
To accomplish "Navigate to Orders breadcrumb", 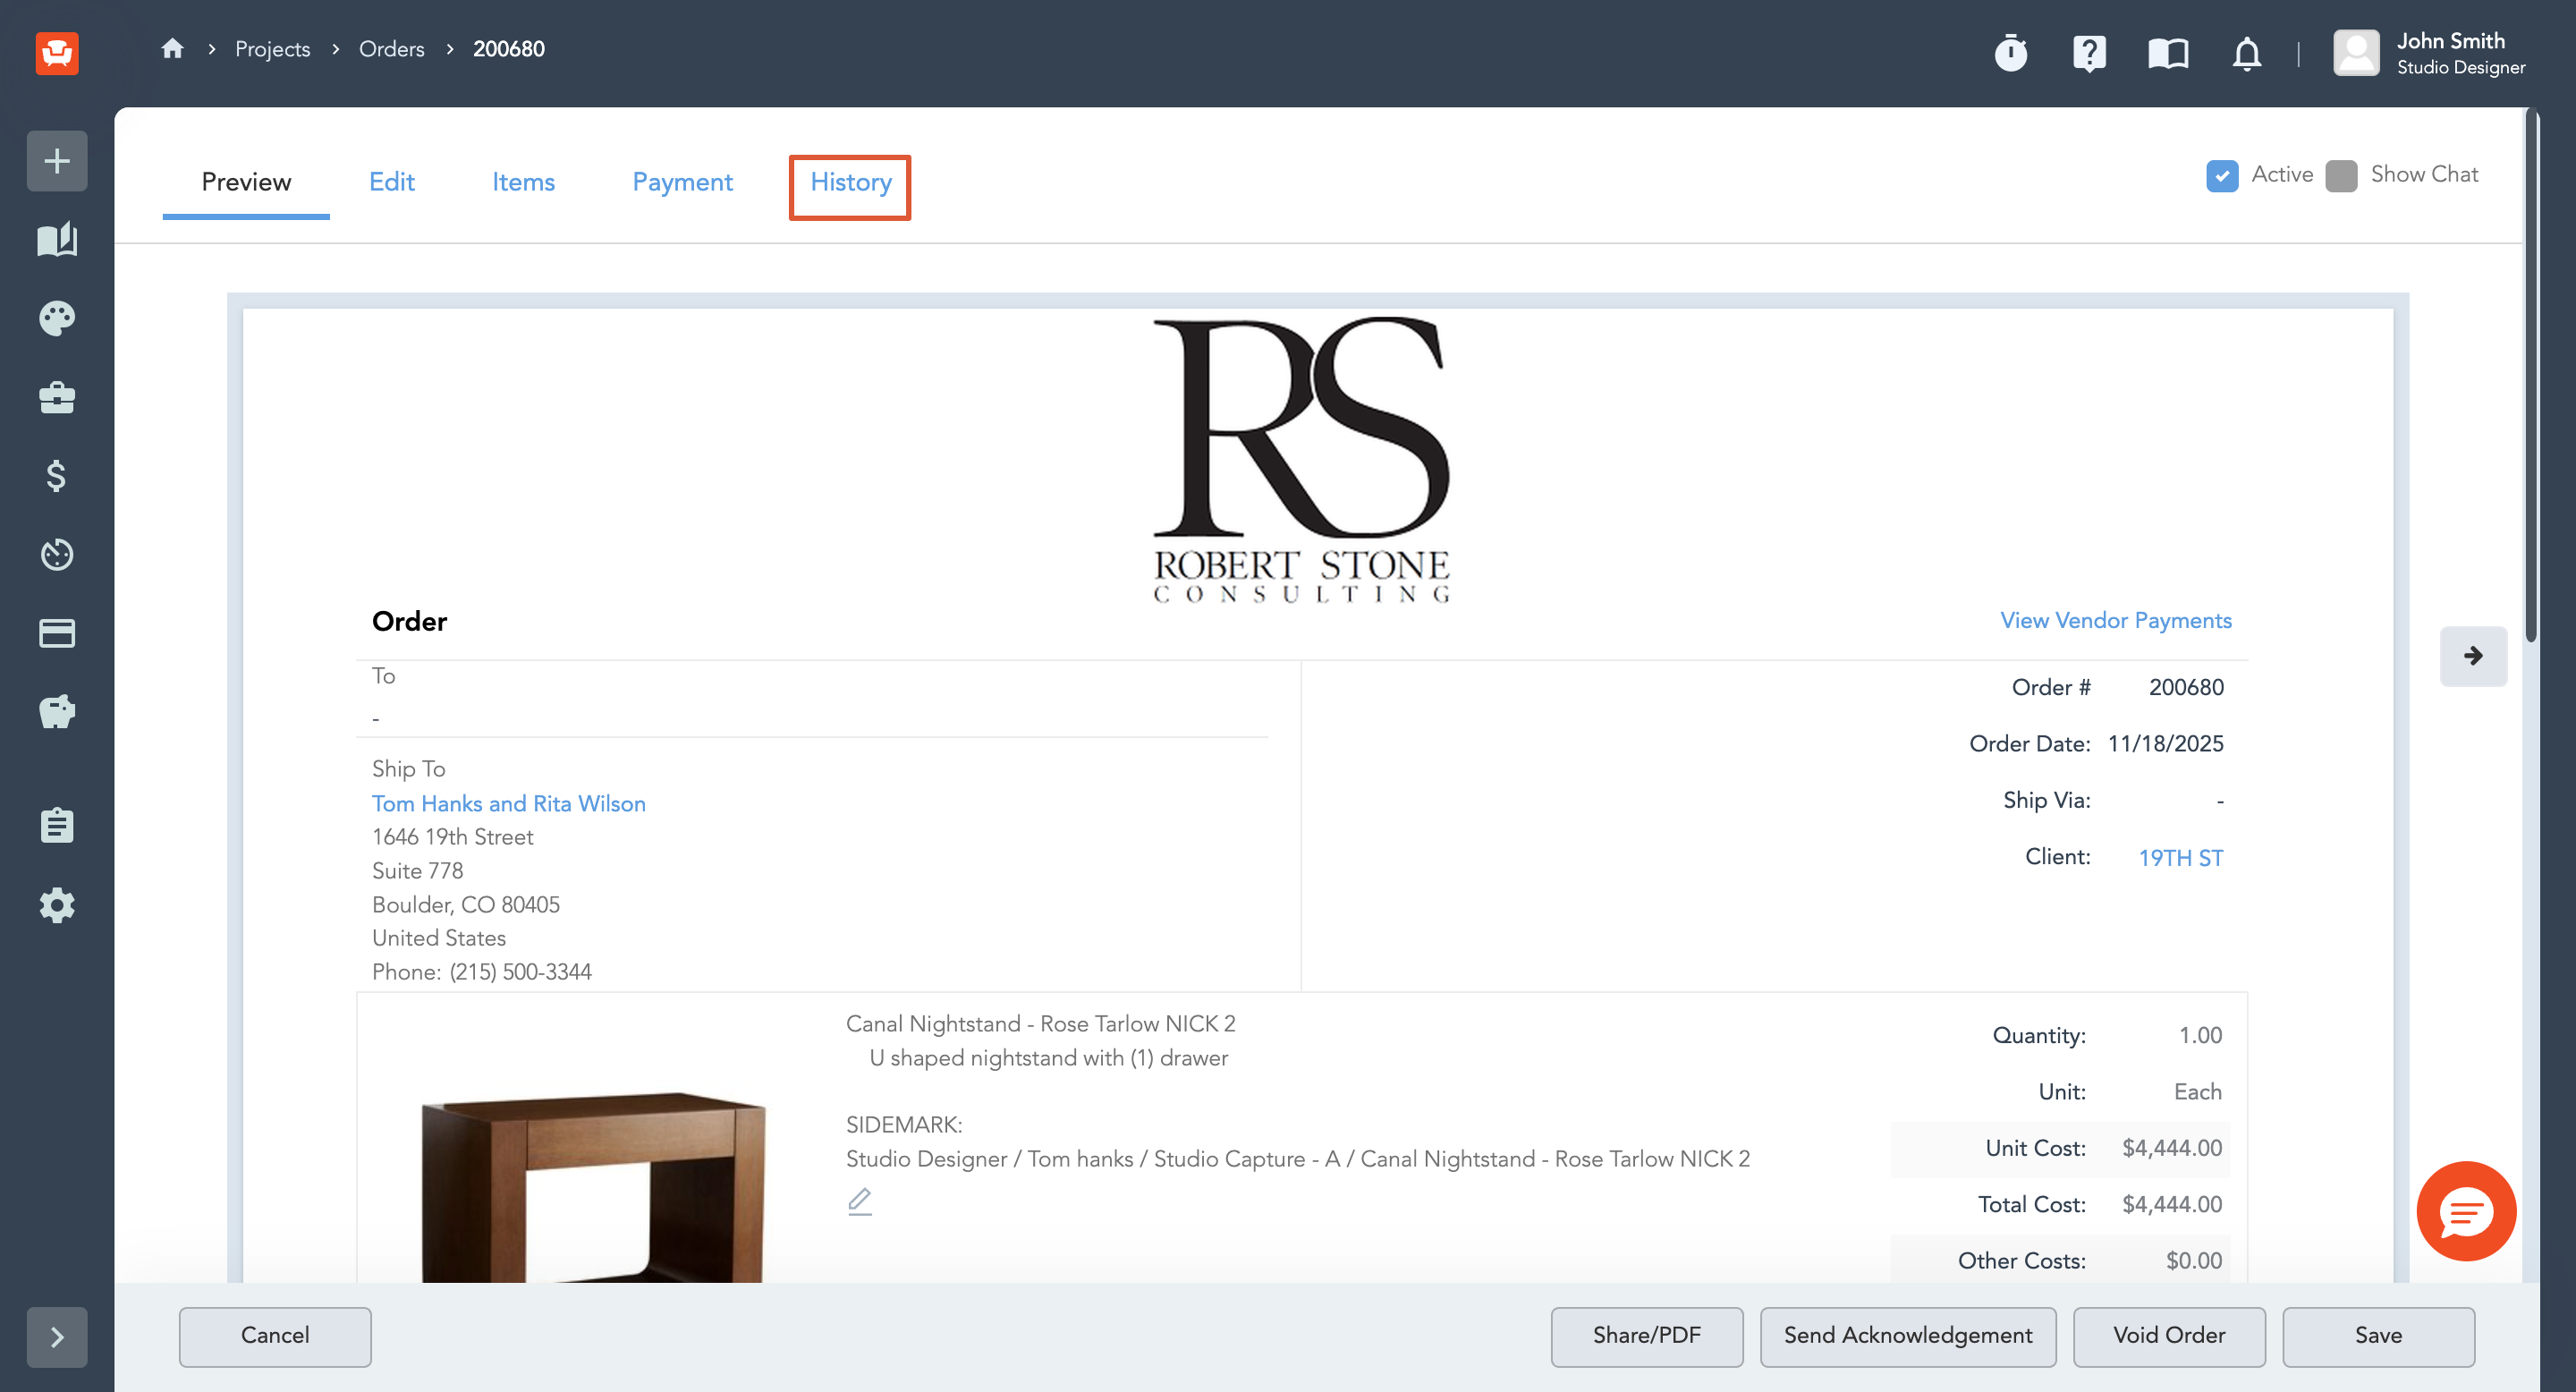I will point(391,48).
